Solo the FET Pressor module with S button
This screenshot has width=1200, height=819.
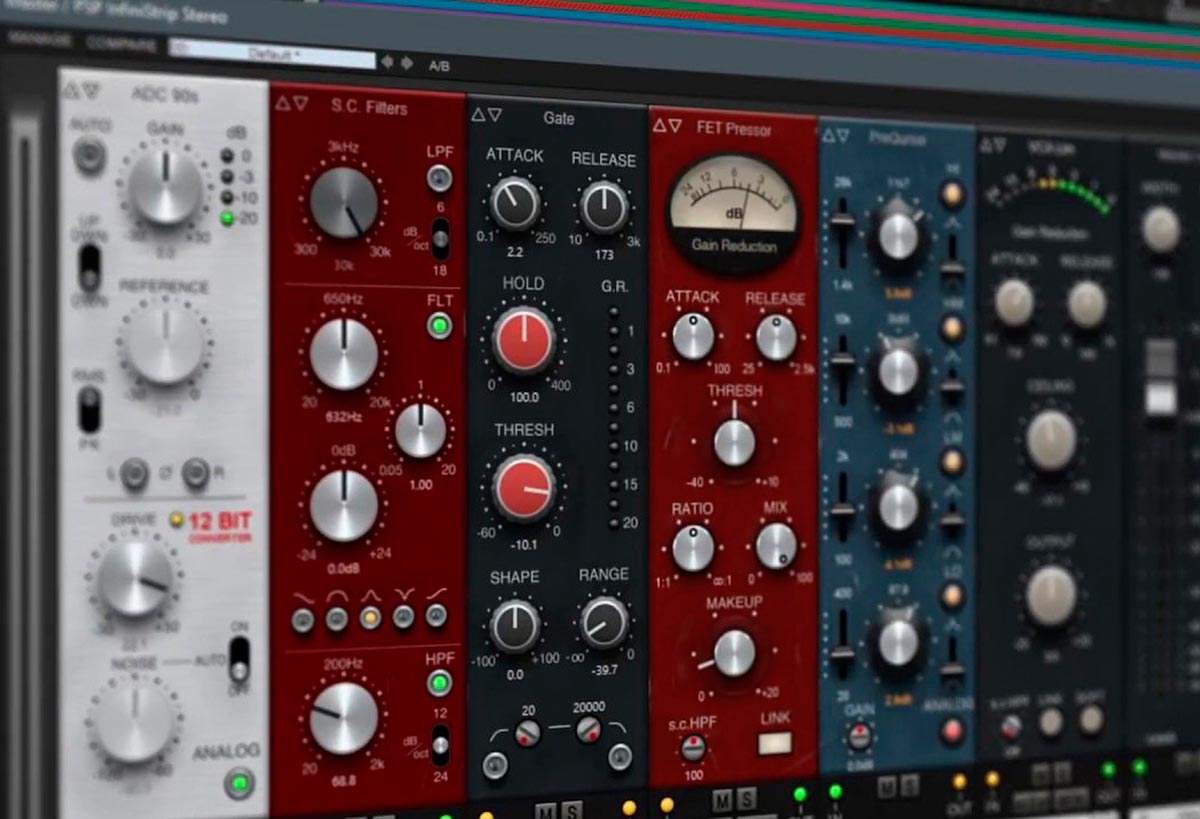click(x=747, y=800)
